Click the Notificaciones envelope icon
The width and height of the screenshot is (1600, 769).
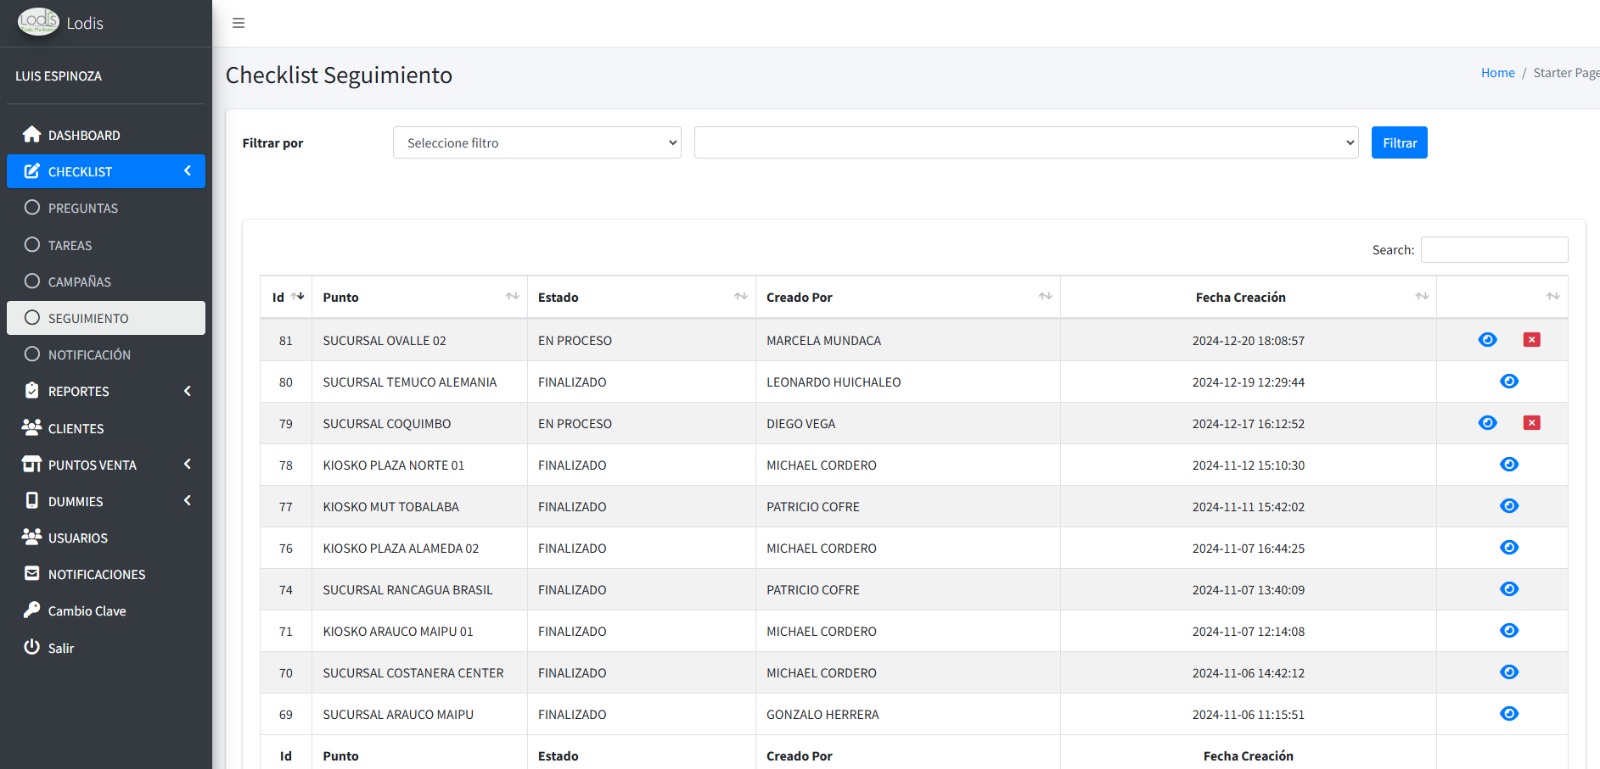pyautogui.click(x=32, y=574)
